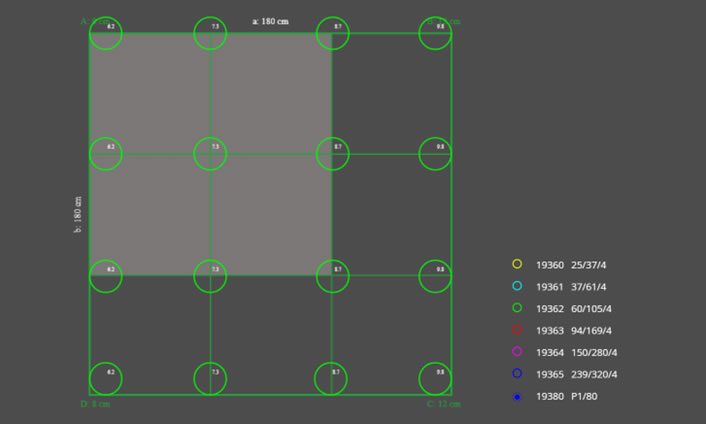Click the legend code 19360
This screenshot has width=706, height=424.
point(550,265)
